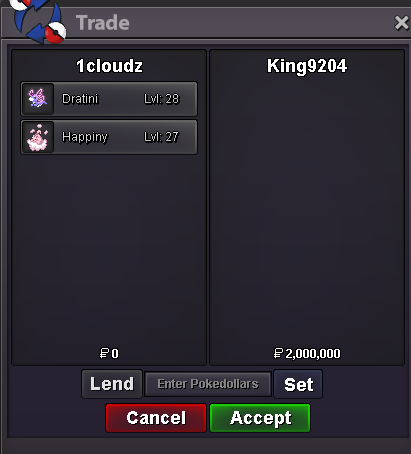Focus the Enter Pokedollars input field
This screenshot has width=411, height=454.
point(208,384)
